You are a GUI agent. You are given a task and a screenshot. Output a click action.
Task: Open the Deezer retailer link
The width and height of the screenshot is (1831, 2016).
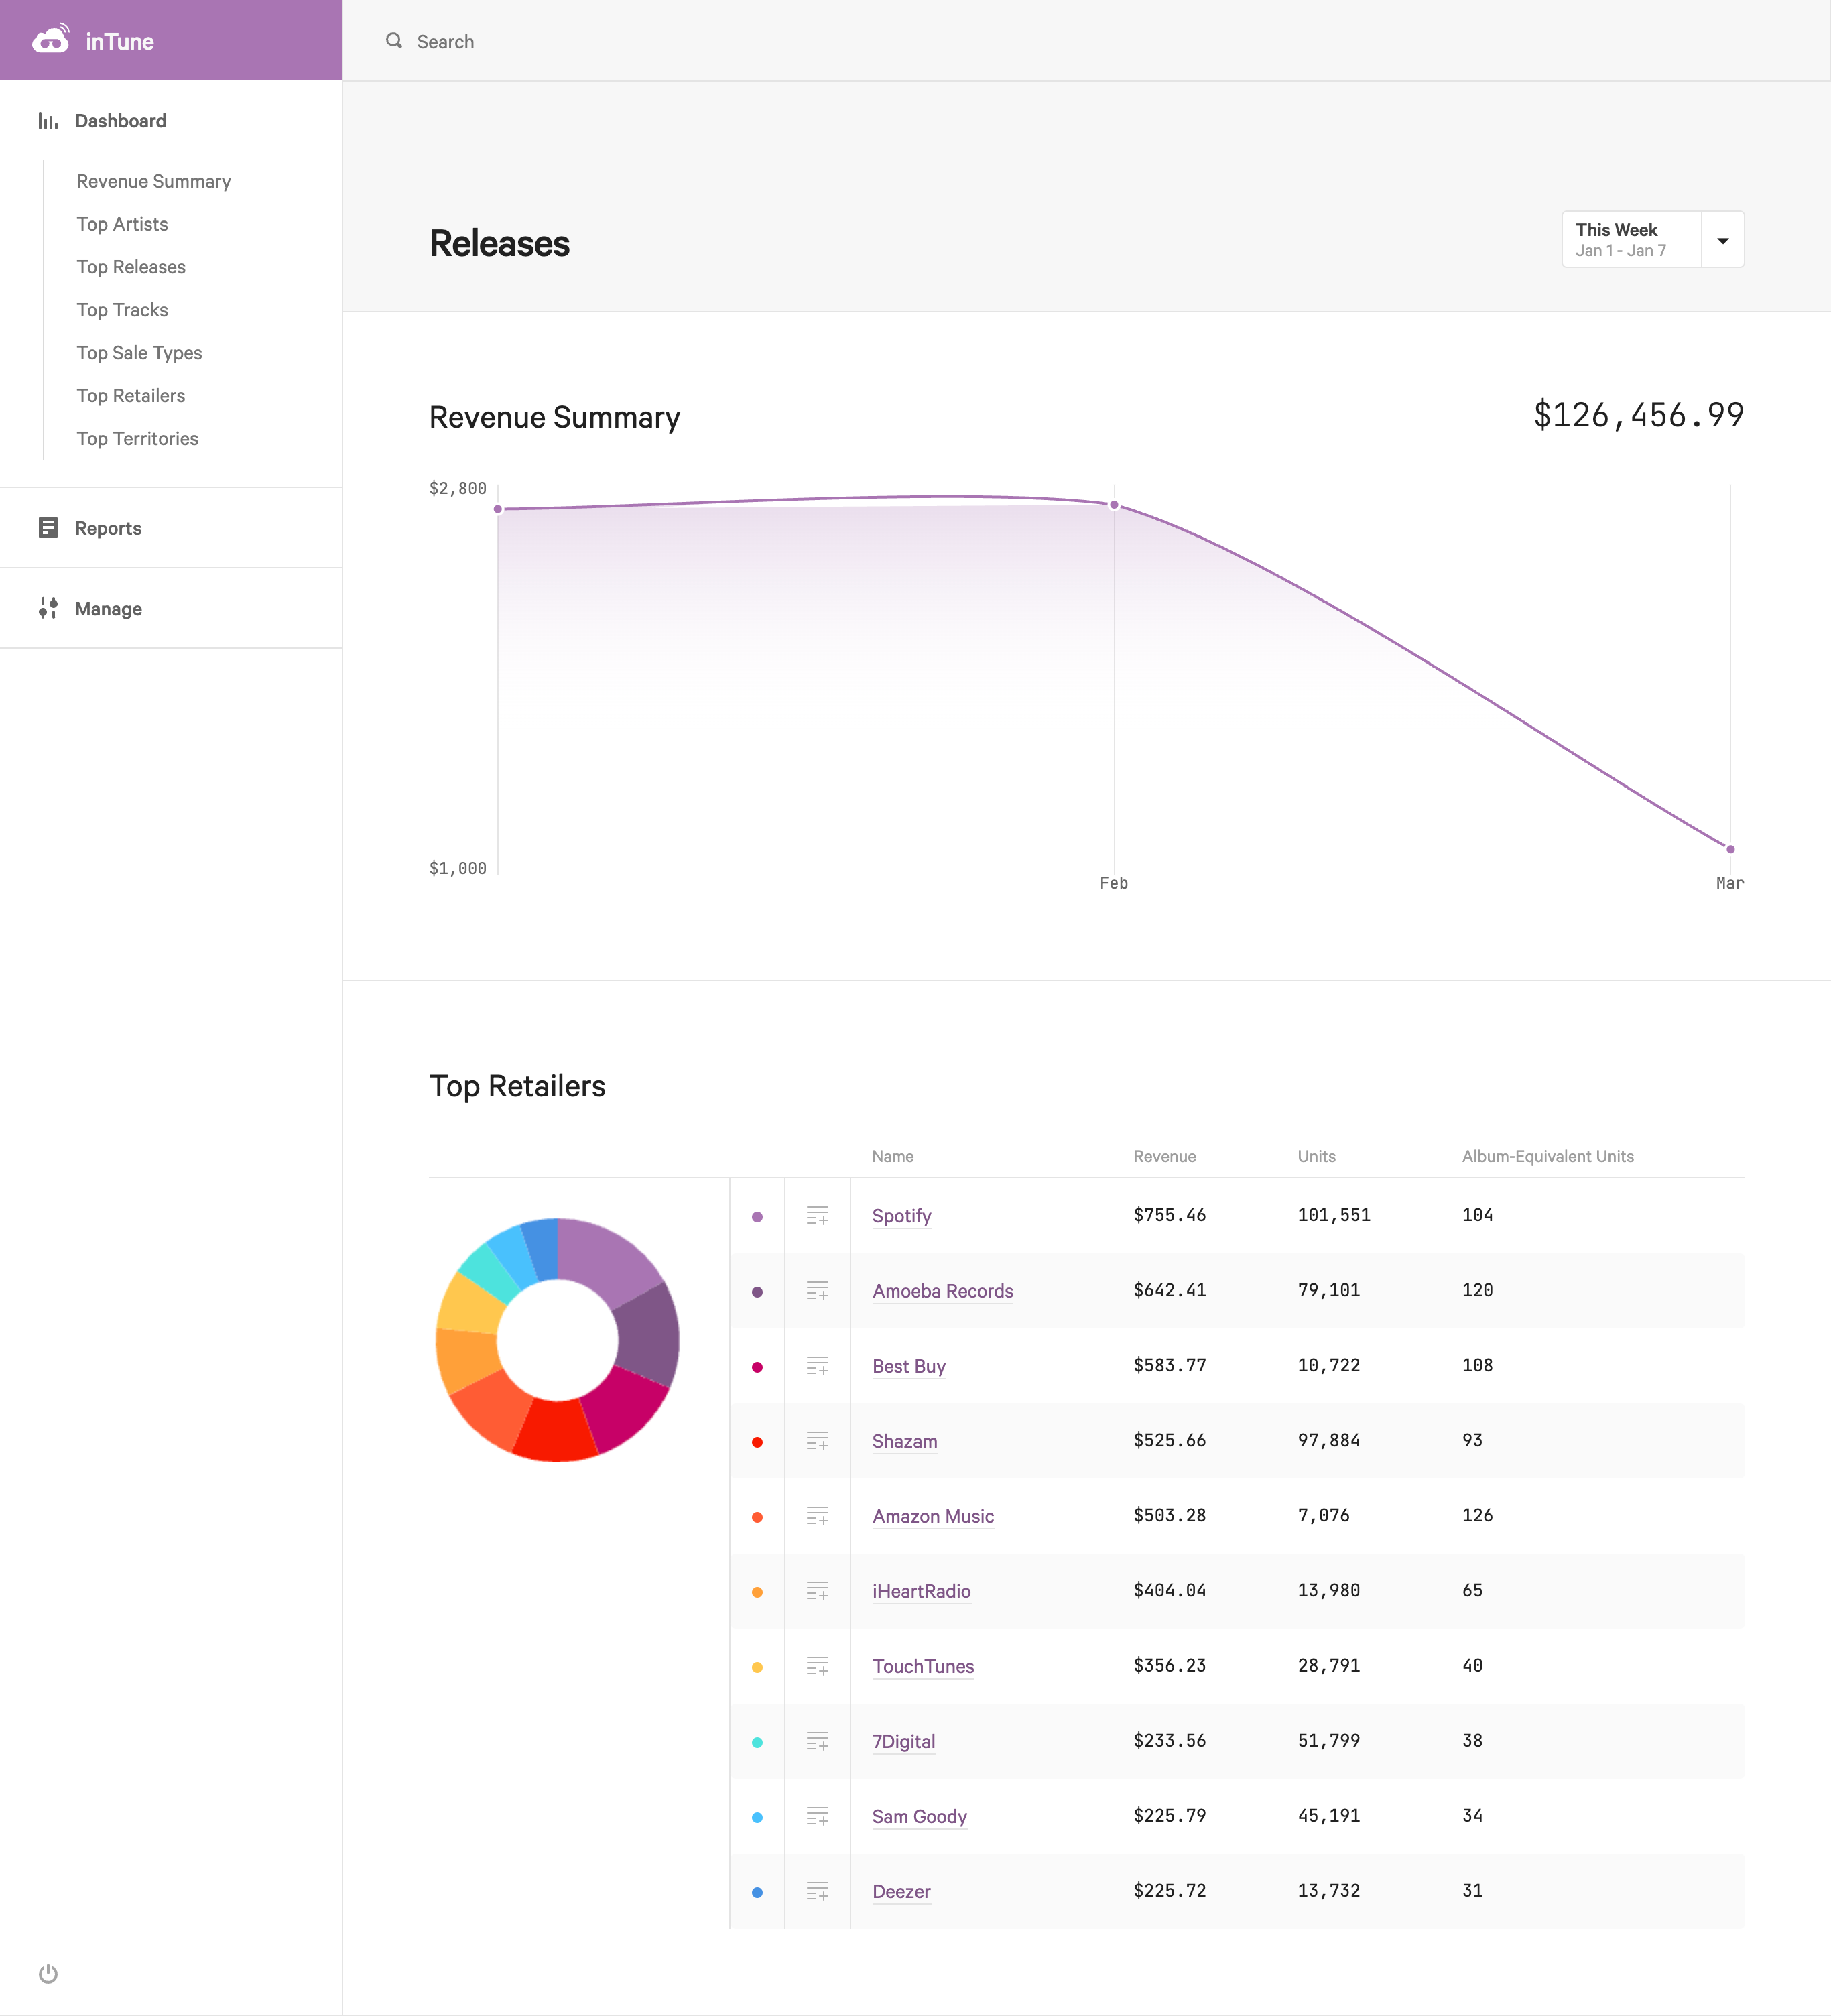(x=901, y=1891)
